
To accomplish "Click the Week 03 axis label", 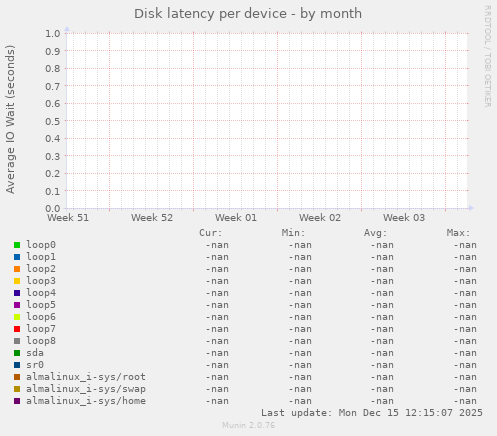I will pyautogui.click(x=404, y=218).
